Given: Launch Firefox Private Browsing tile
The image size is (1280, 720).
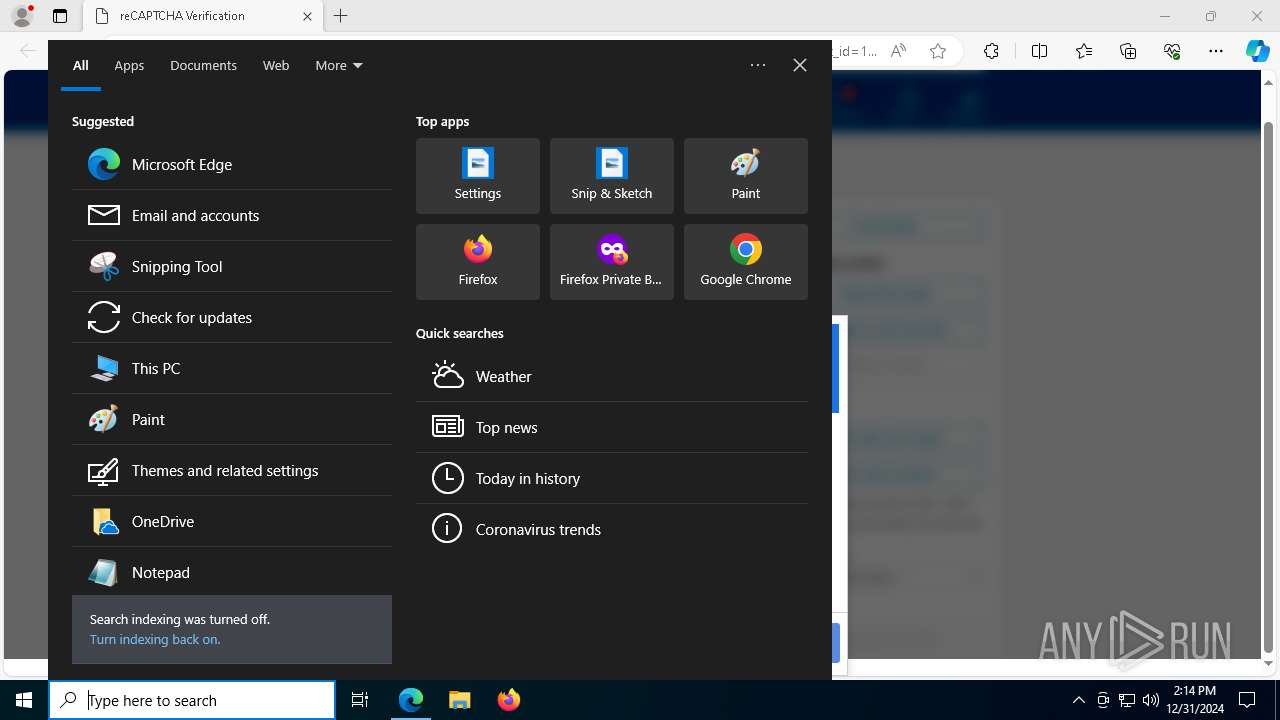Looking at the screenshot, I should tap(612, 262).
